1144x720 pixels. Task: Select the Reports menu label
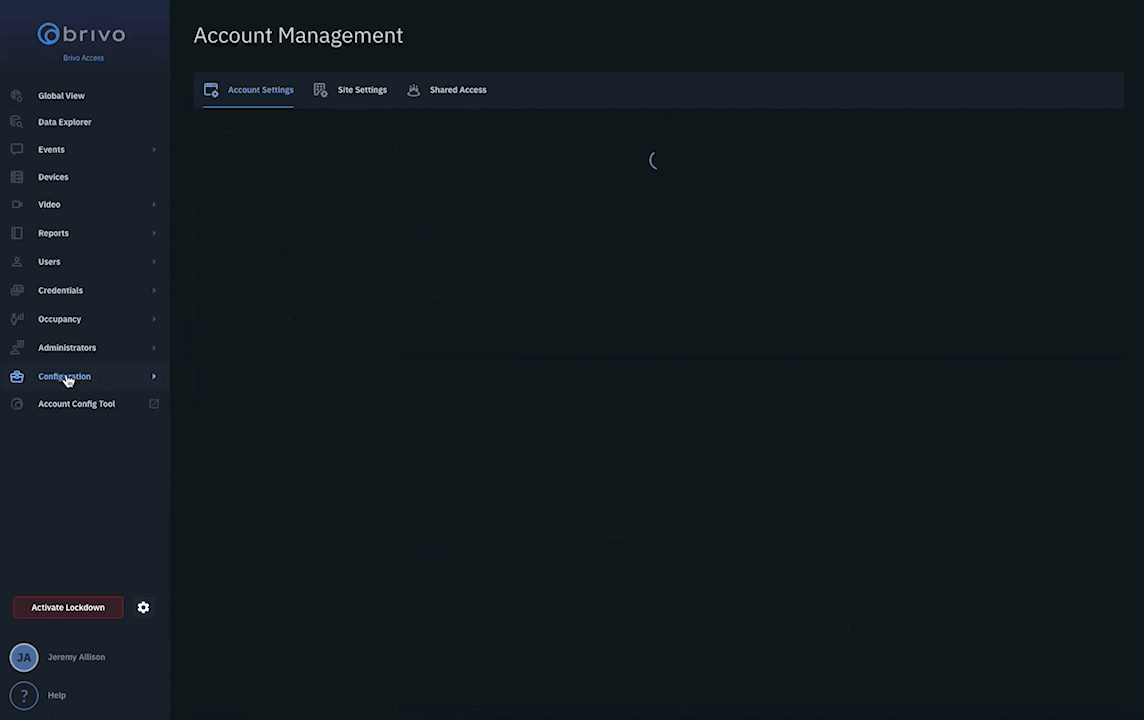[53, 233]
